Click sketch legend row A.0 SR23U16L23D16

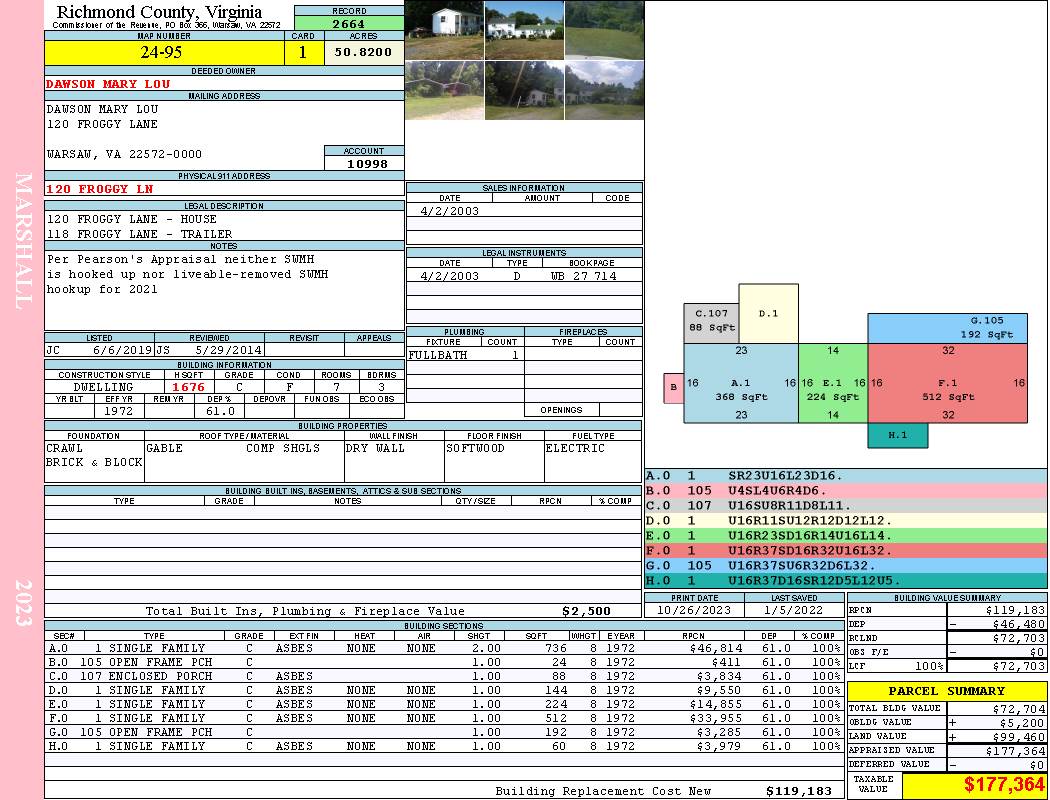(x=846, y=476)
